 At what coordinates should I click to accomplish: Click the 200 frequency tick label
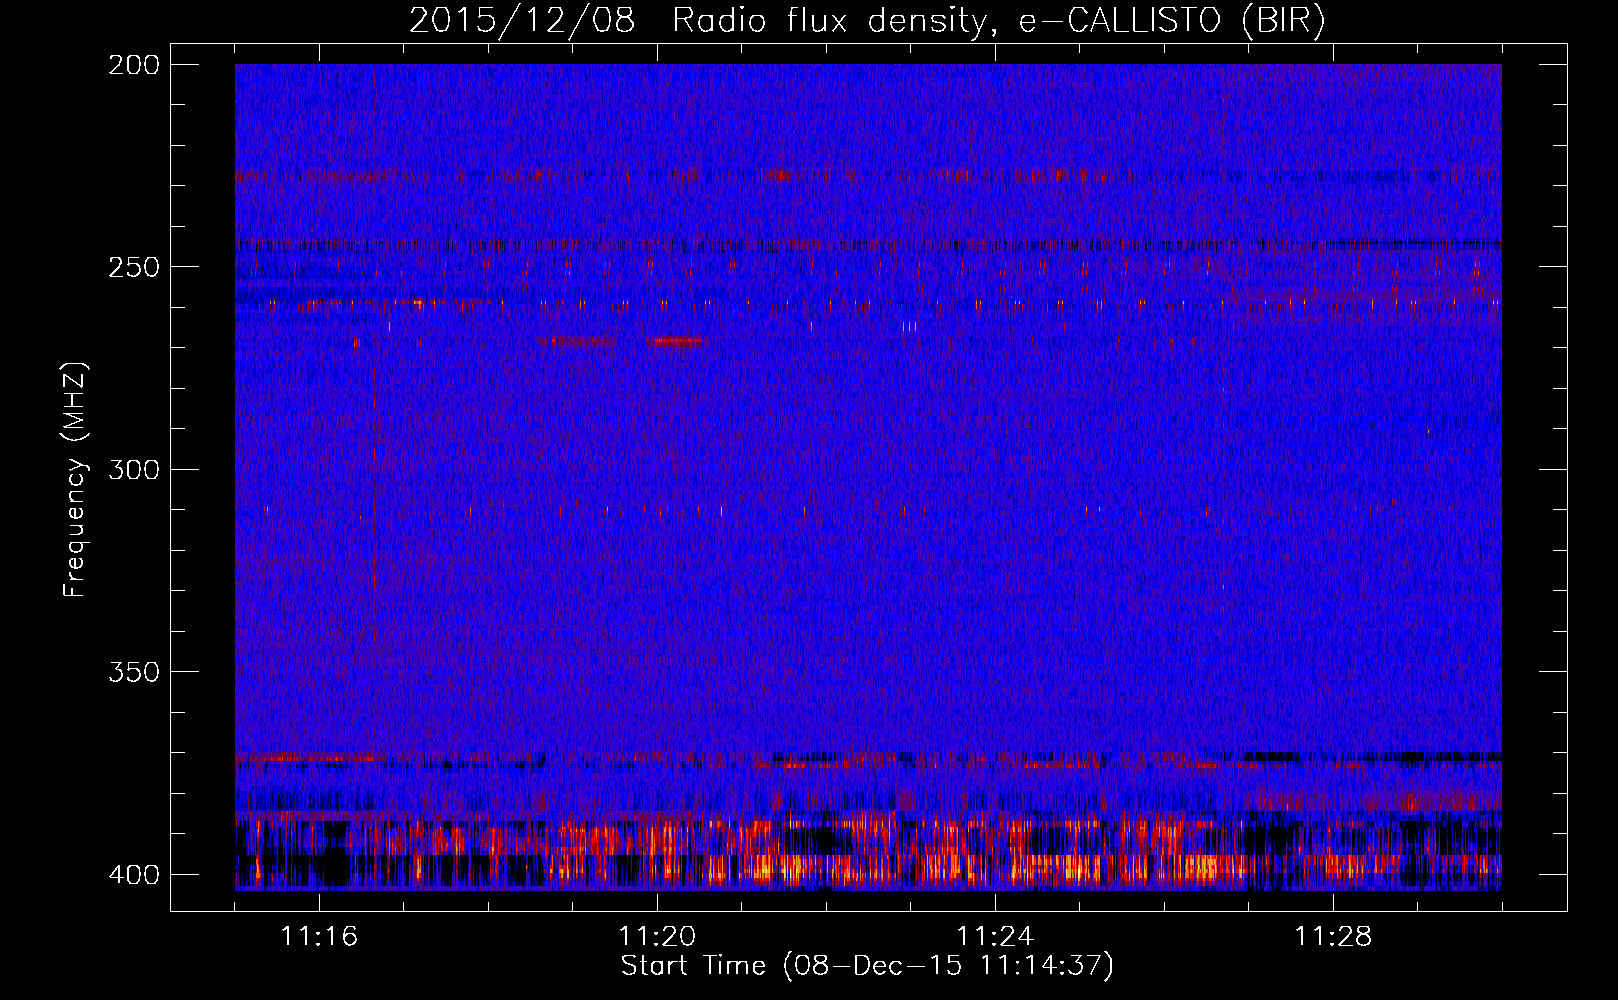pos(133,65)
